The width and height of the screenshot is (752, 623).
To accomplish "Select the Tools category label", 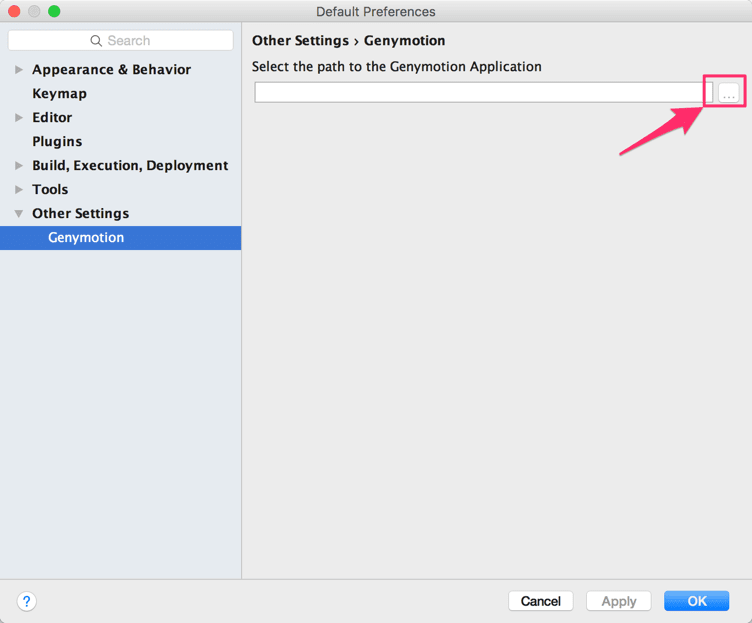I will click(x=50, y=189).
